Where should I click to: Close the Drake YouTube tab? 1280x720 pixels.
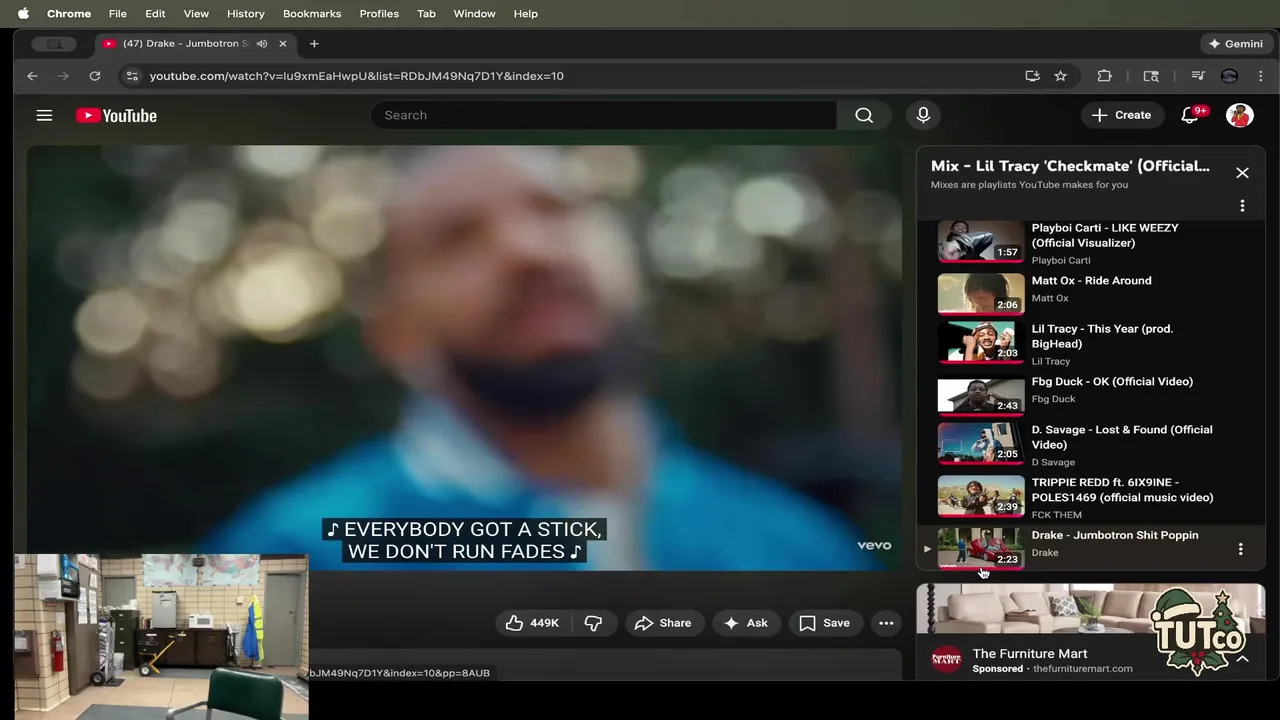point(283,44)
